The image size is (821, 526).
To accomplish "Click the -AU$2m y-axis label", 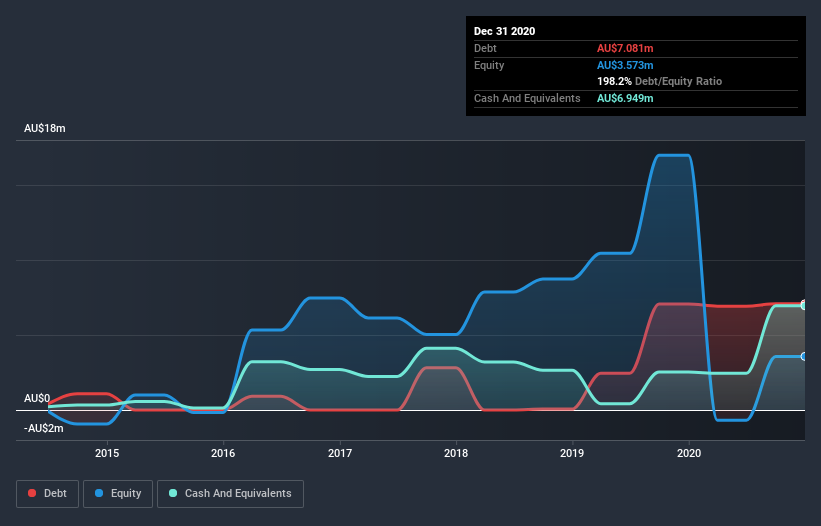I will pos(43,429).
